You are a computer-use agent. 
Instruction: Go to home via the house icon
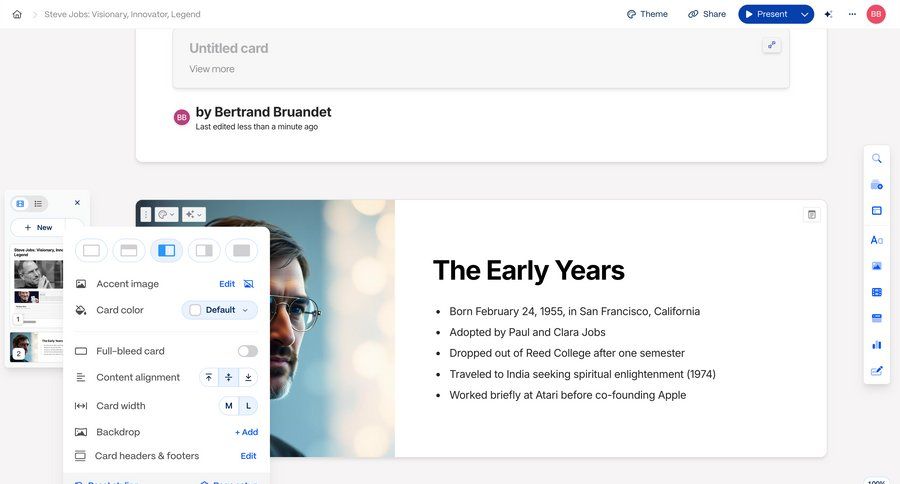point(17,14)
